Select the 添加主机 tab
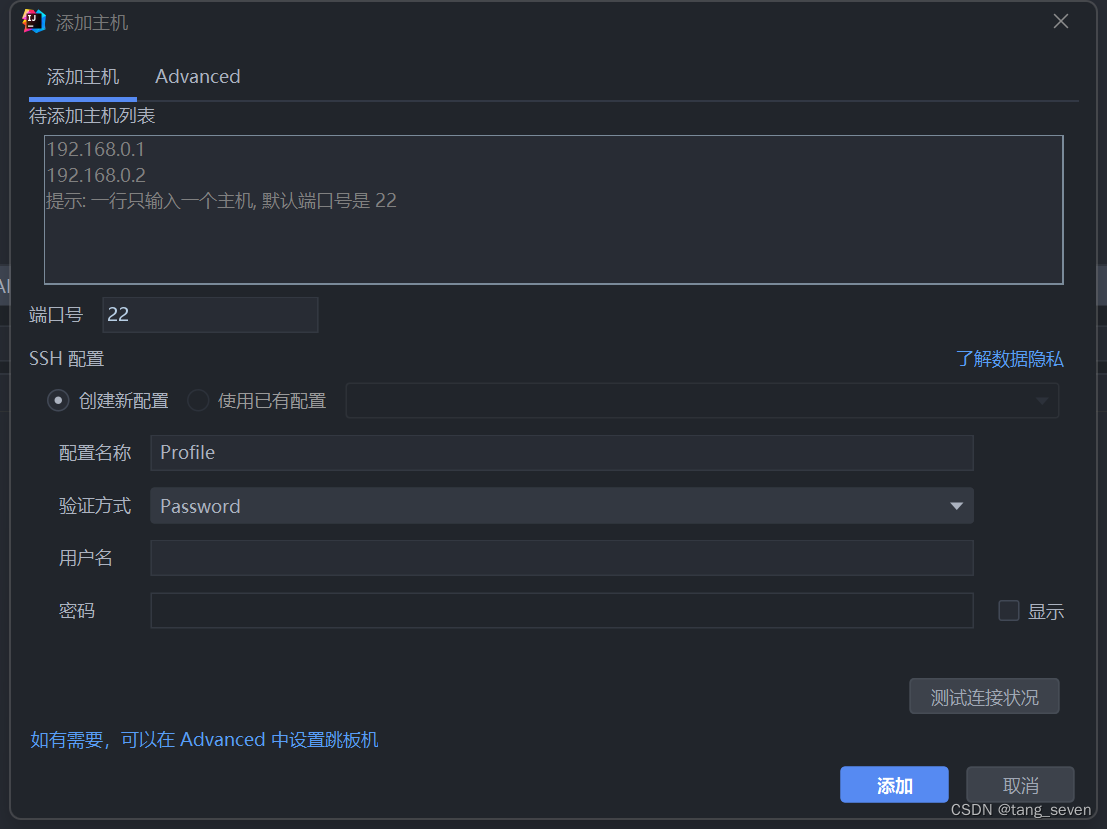 [83, 77]
